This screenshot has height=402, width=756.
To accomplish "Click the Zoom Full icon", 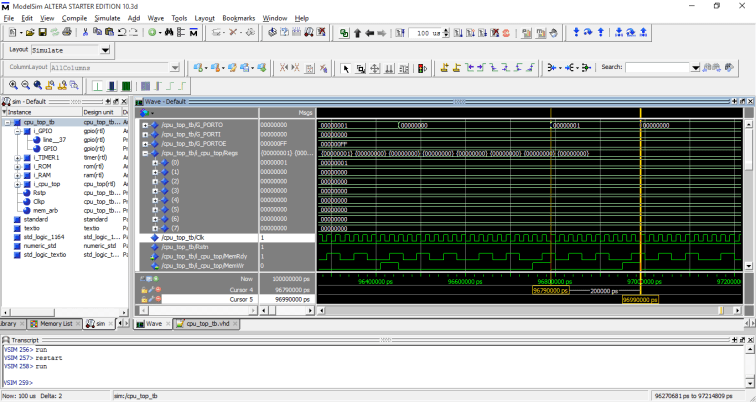I will (x=38, y=85).
